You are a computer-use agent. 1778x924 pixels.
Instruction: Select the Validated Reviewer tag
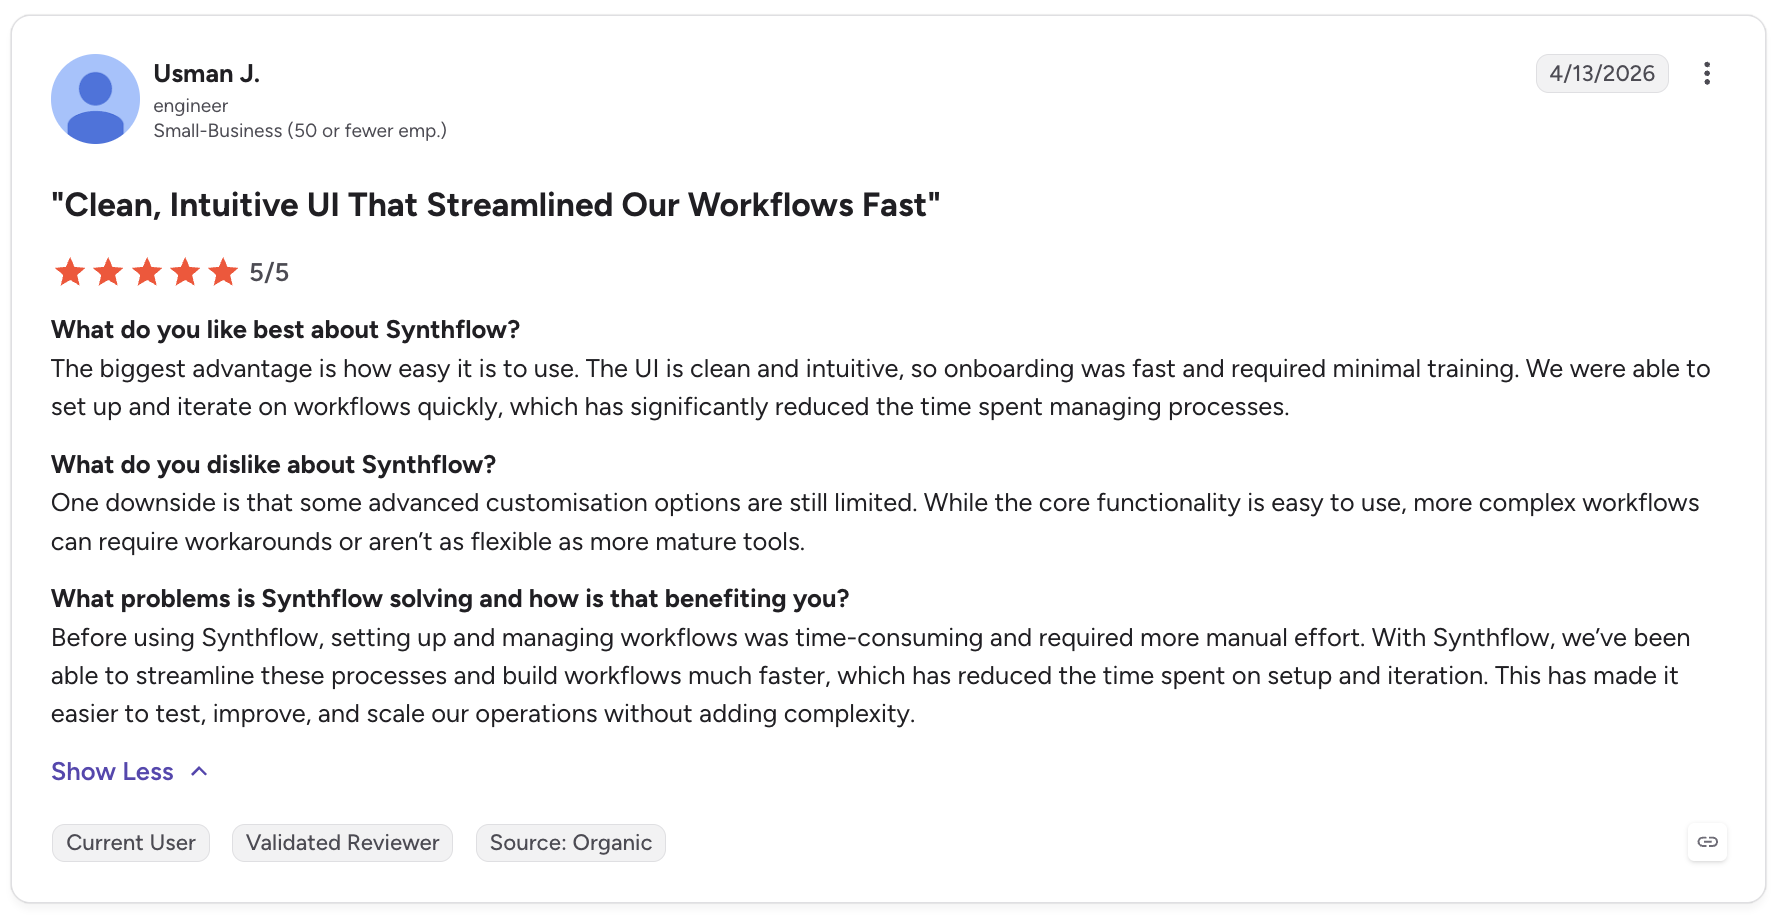342,843
